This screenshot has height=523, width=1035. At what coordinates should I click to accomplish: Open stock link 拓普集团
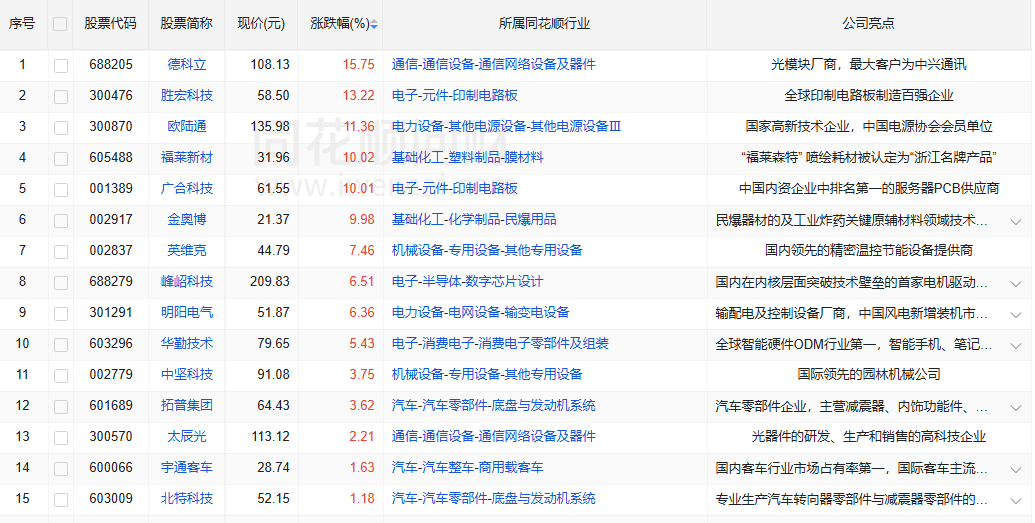pos(187,406)
